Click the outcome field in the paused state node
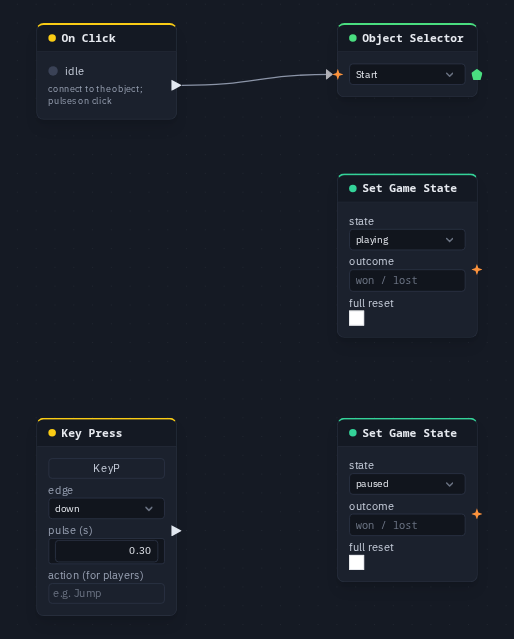 coord(407,525)
